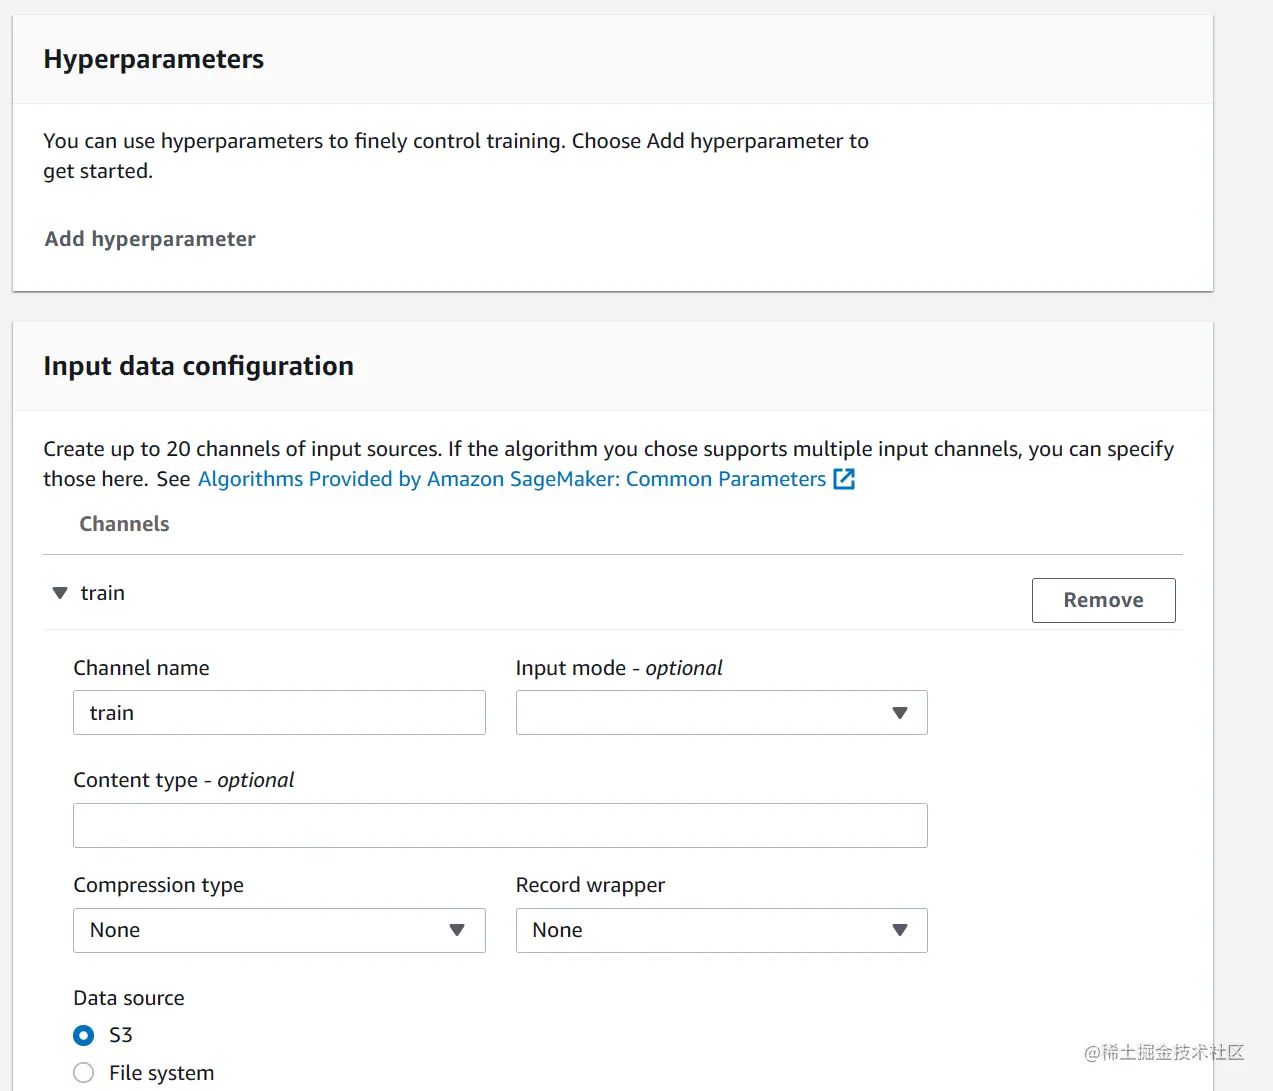This screenshot has height=1091, width=1273.
Task: Click the Hyperparameters section heading
Action: point(153,59)
